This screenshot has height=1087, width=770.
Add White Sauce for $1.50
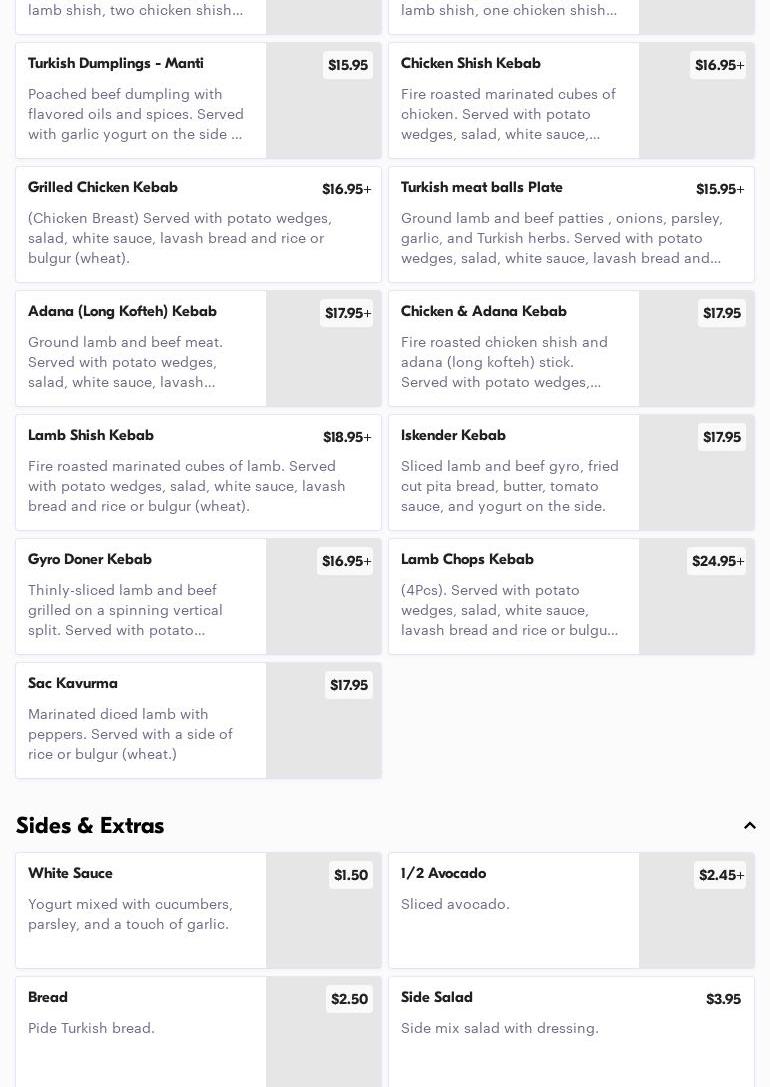[x=350, y=875]
